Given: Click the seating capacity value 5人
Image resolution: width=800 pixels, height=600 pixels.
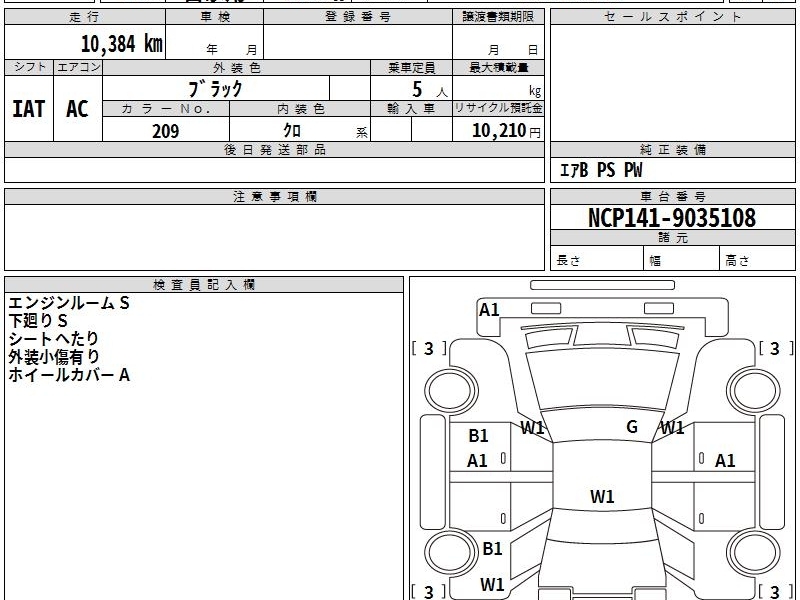Looking at the screenshot, I should point(429,90).
